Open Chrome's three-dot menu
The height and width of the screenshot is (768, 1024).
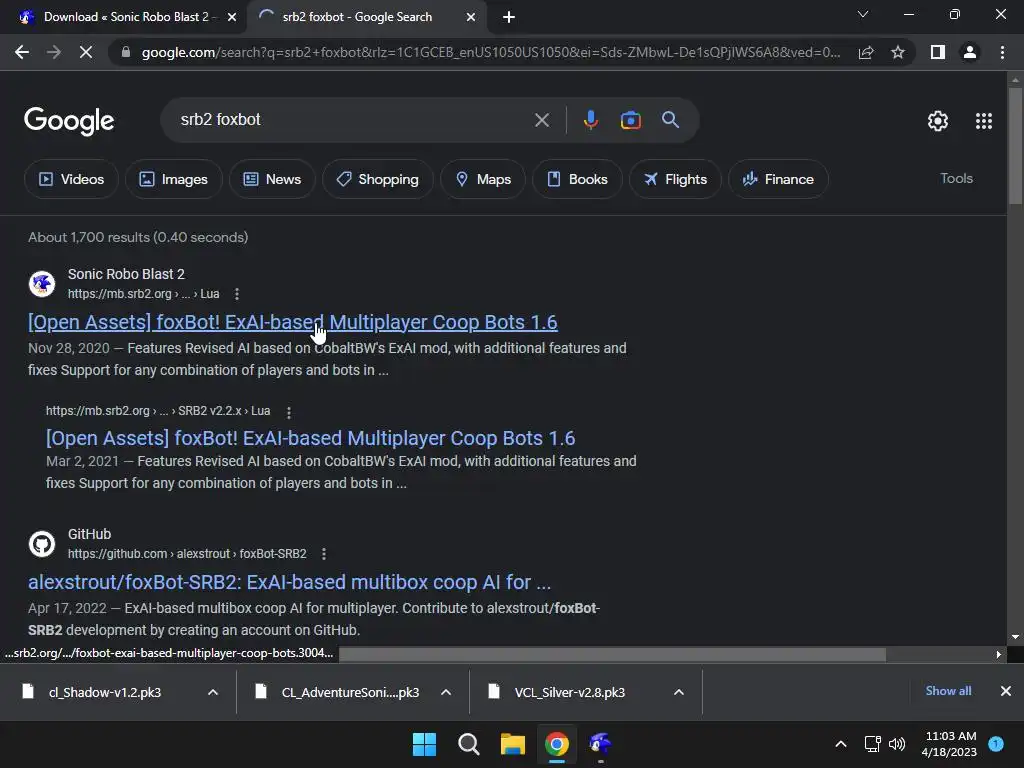pos(1002,52)
